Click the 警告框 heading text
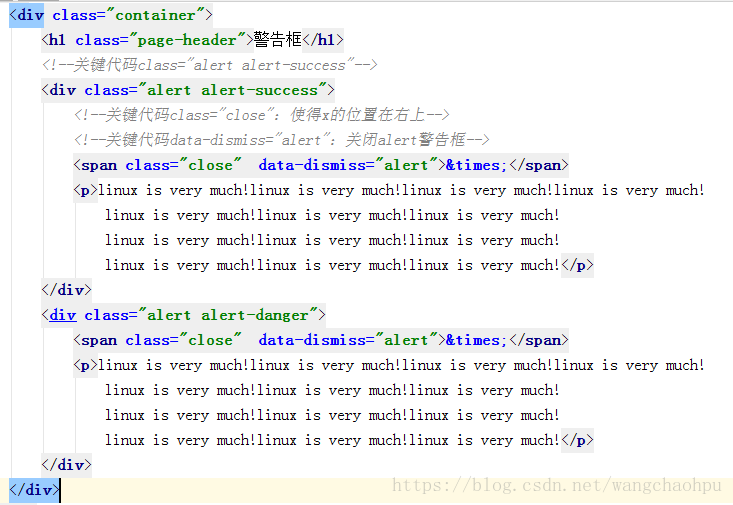The image size is (733, 505). (x=278, y=40)
